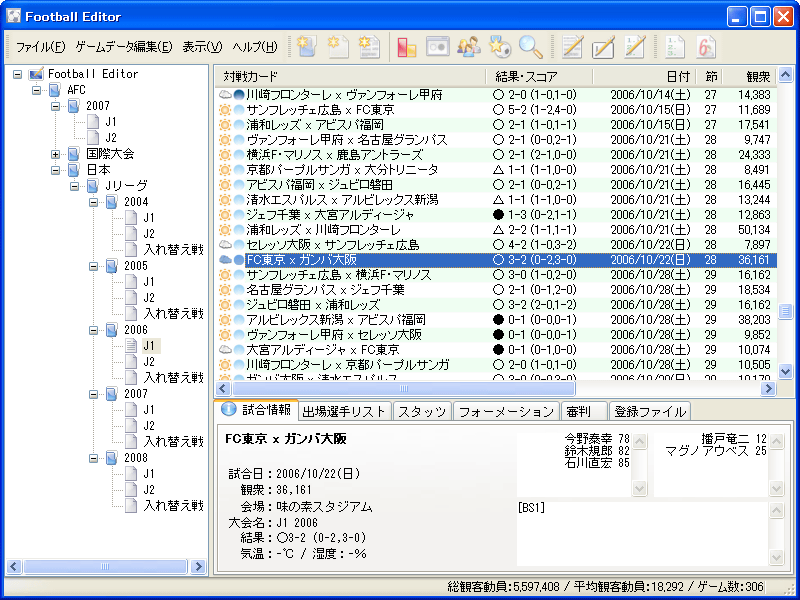Image resolution: width=800 pixels, height=600 pixels.
Task: Select 入れ替え戦 under the 2005 season
Action: pyautogui.click(x=173, y=314)
